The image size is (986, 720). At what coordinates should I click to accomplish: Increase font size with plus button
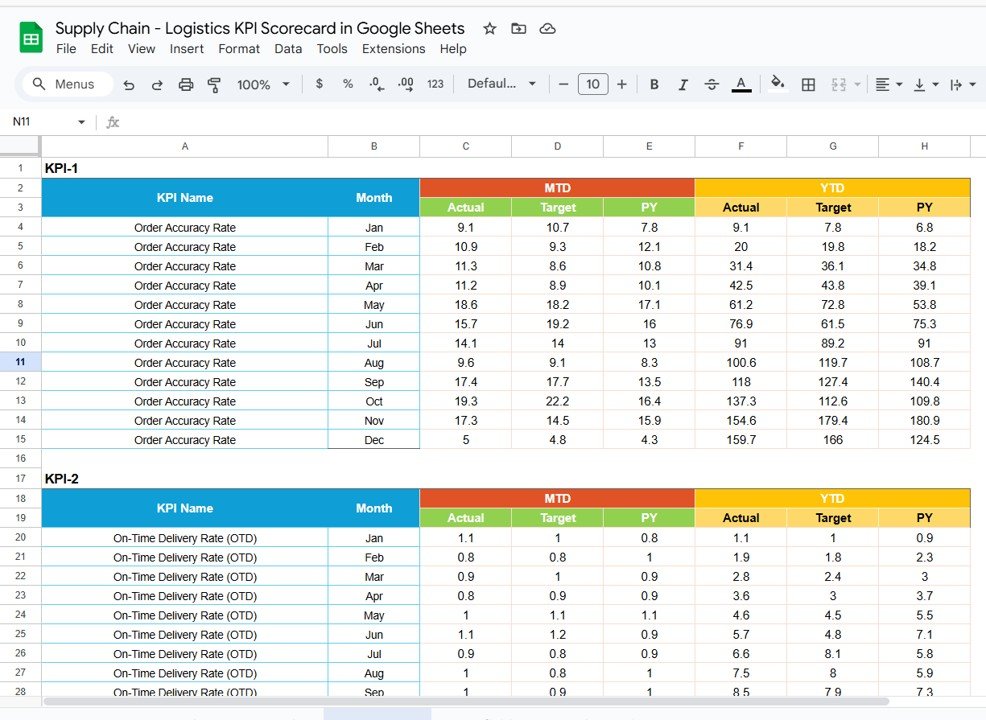[622, 84]
